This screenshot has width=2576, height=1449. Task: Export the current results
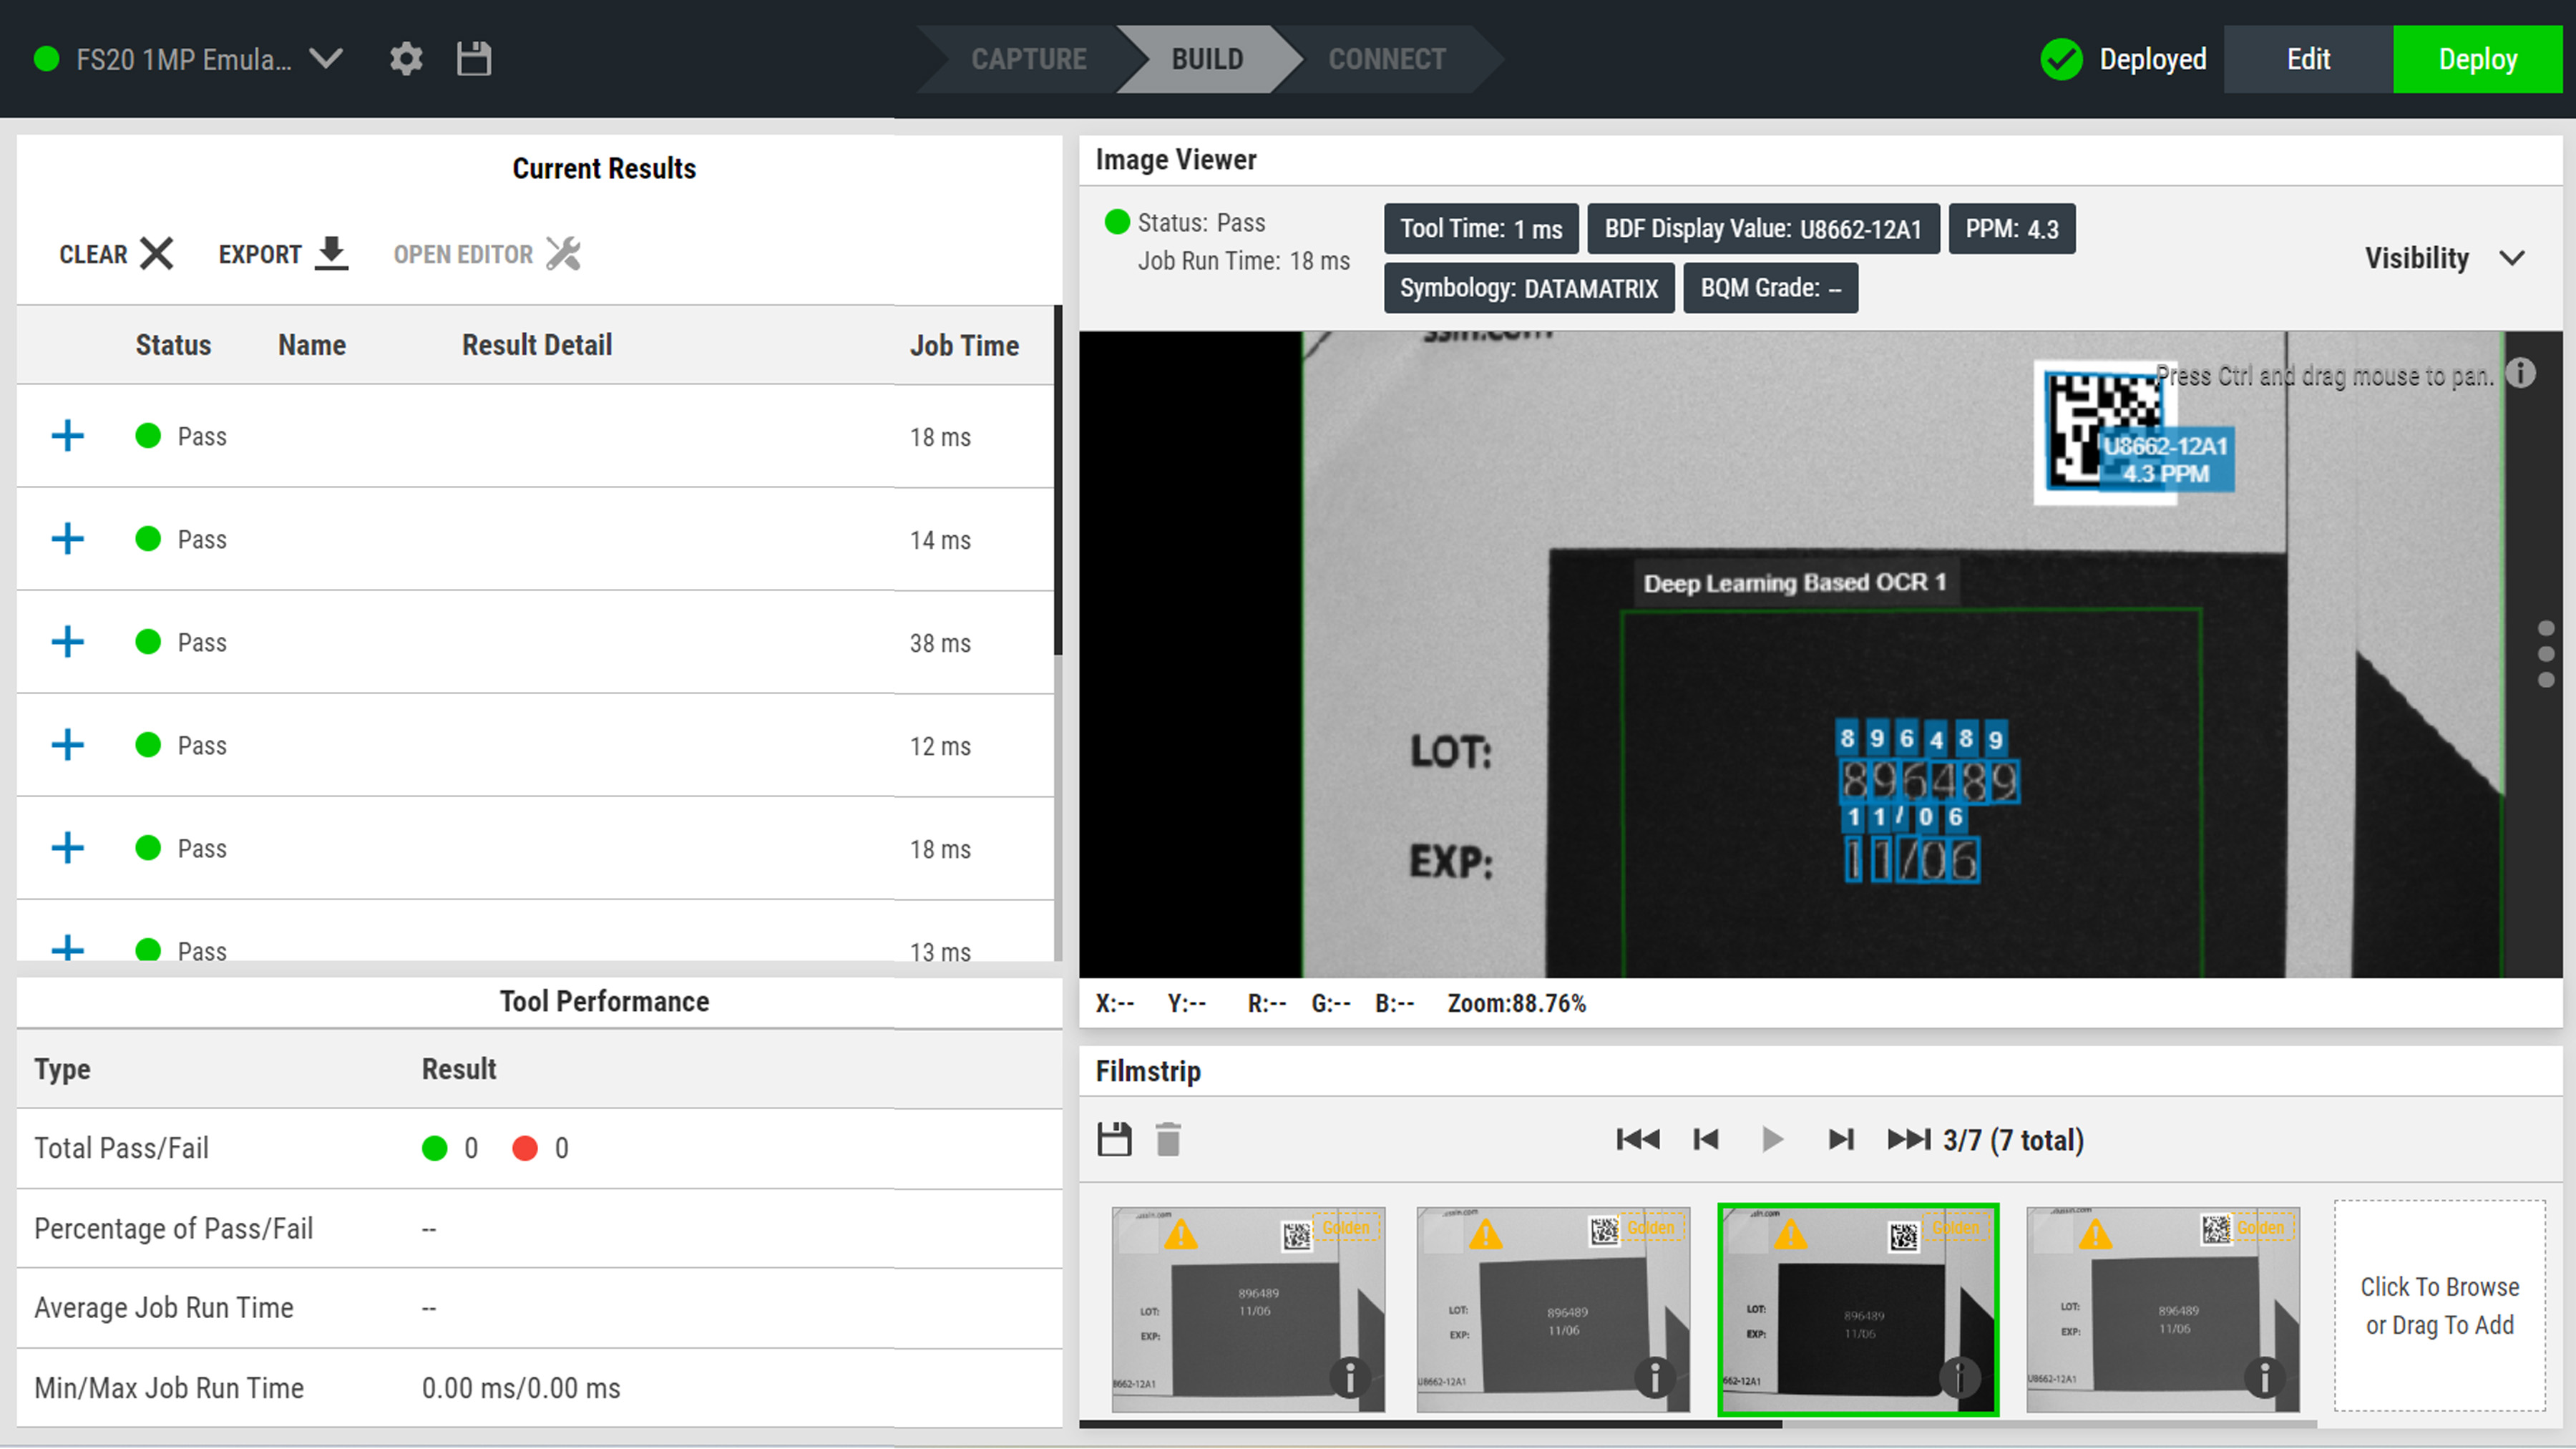[331, 253]
